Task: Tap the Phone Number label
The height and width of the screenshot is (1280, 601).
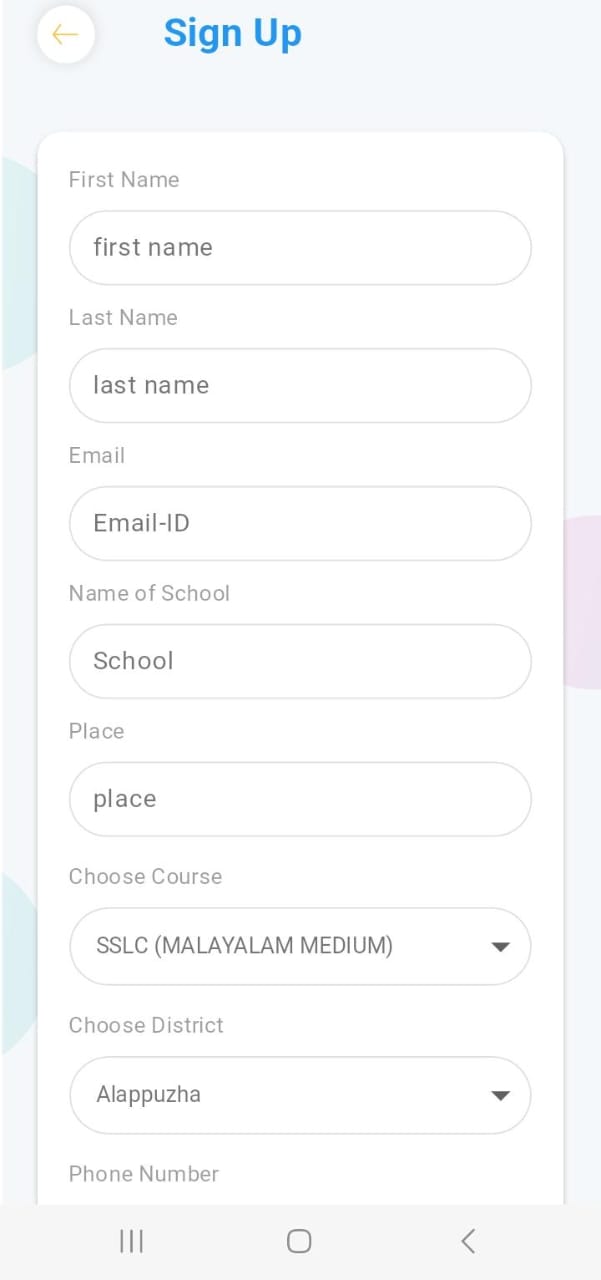Action: point(144,1174)
